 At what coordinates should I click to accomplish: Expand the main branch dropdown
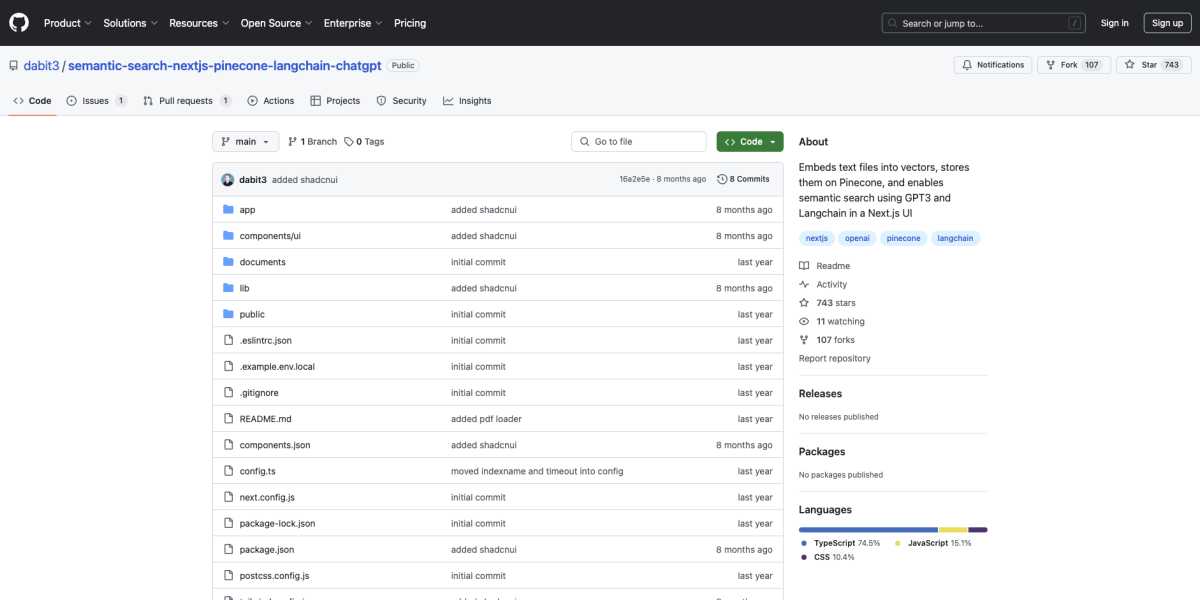(x=245, y=141)
